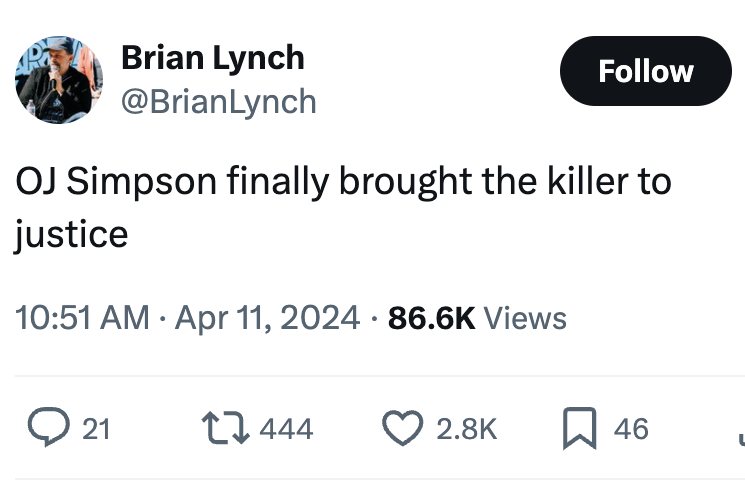This screenshot has width=745, height=493.
Task: Click the 2.8K likes count
Action: 467,429
